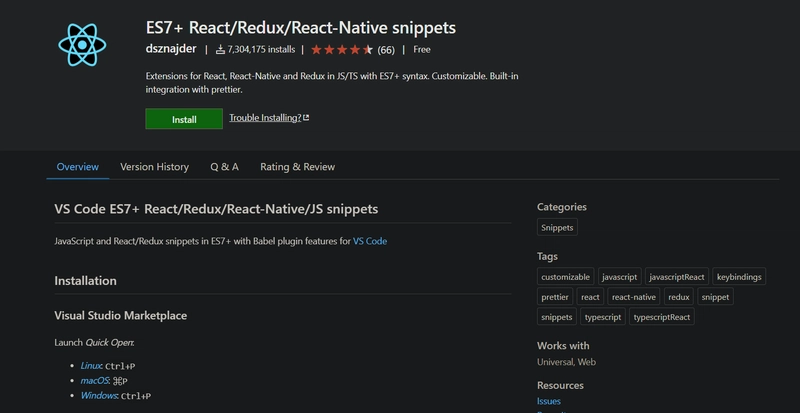The height and width of the screenshot is (413, 800).
Task: Click the macOS quick open link
Action: point(95,381)
